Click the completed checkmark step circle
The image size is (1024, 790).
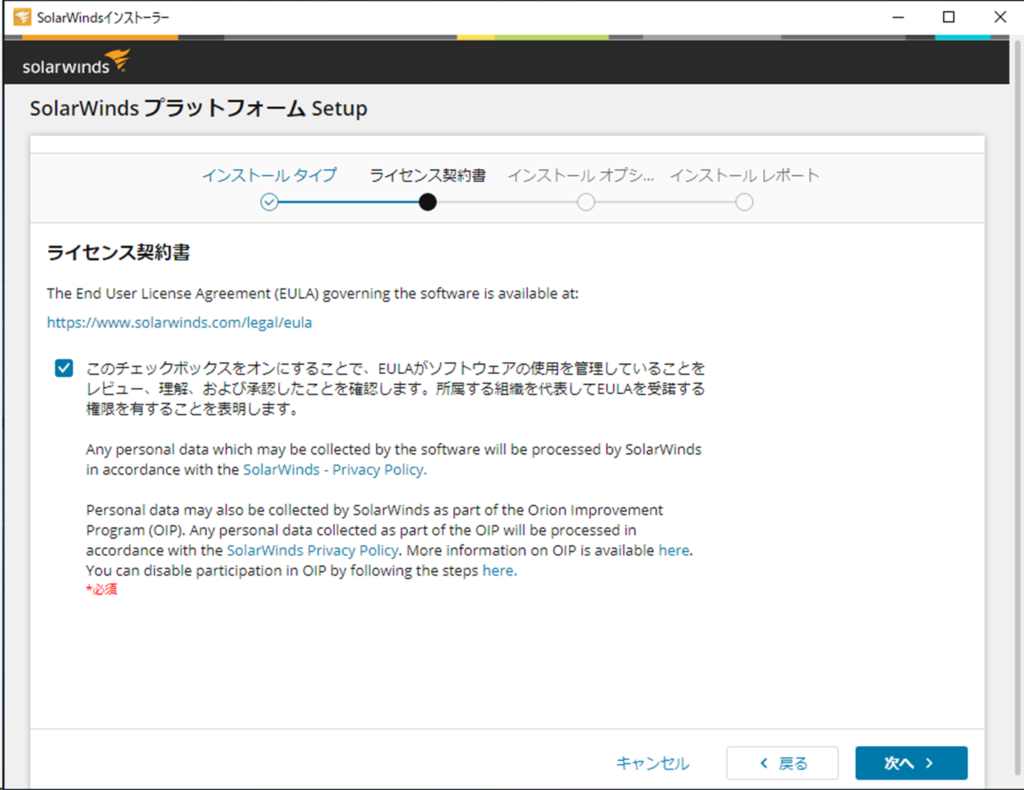coord(269,202)
